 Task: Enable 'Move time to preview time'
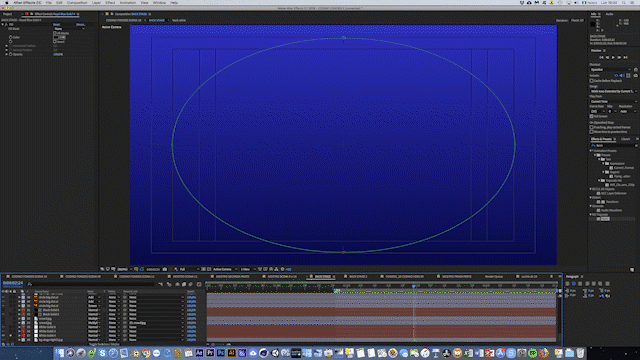point(591,132)
